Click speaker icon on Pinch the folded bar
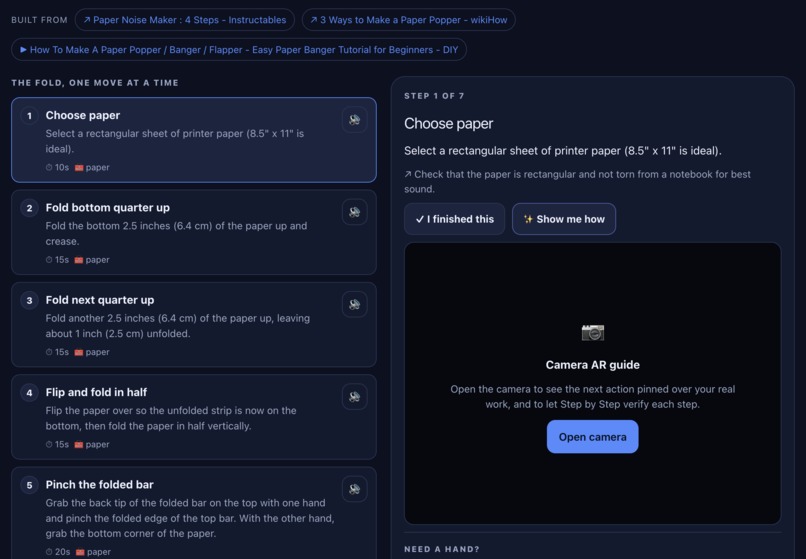 click(x=354, y=489)
